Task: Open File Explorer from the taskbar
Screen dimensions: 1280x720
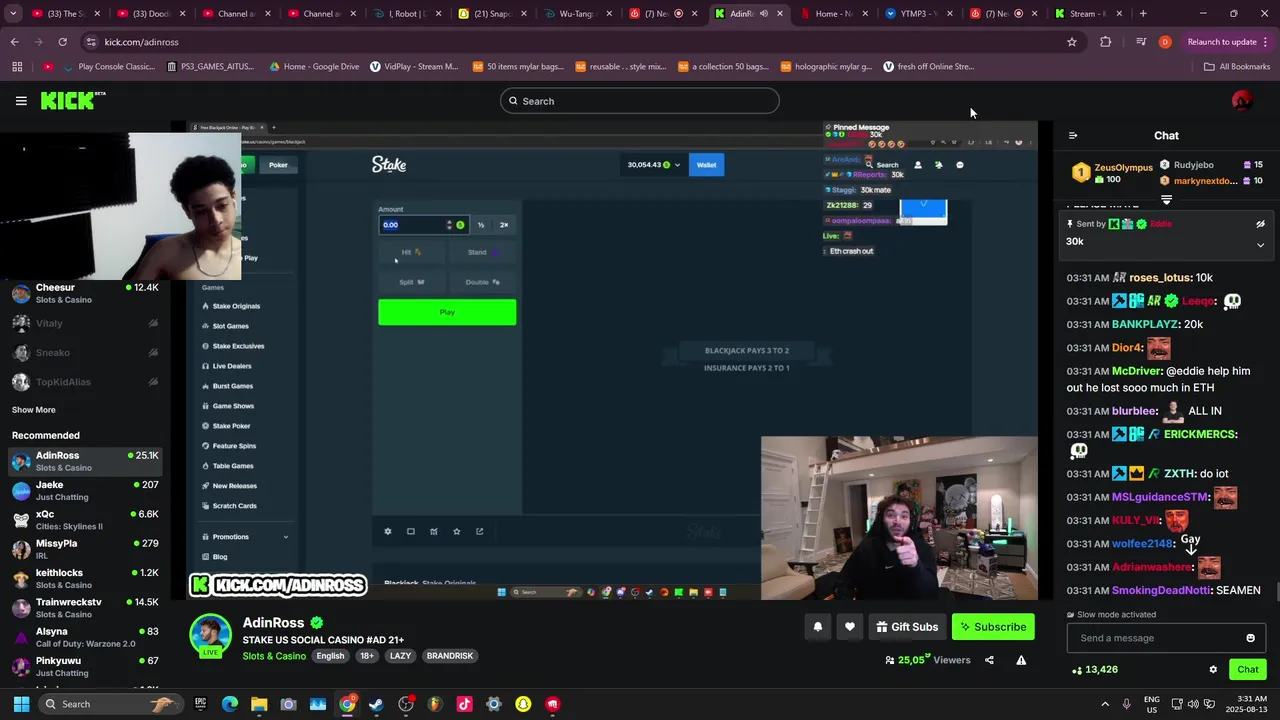Action: pos(259,704)
